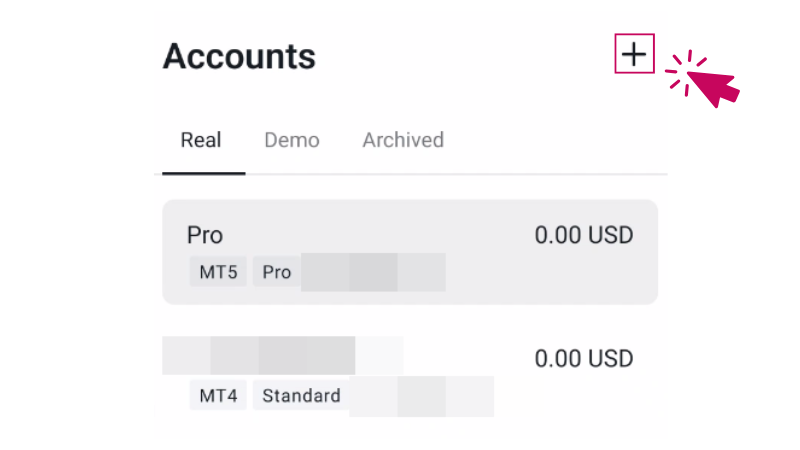
Task: Click the Accounts heading
Action: coord(239,57)
